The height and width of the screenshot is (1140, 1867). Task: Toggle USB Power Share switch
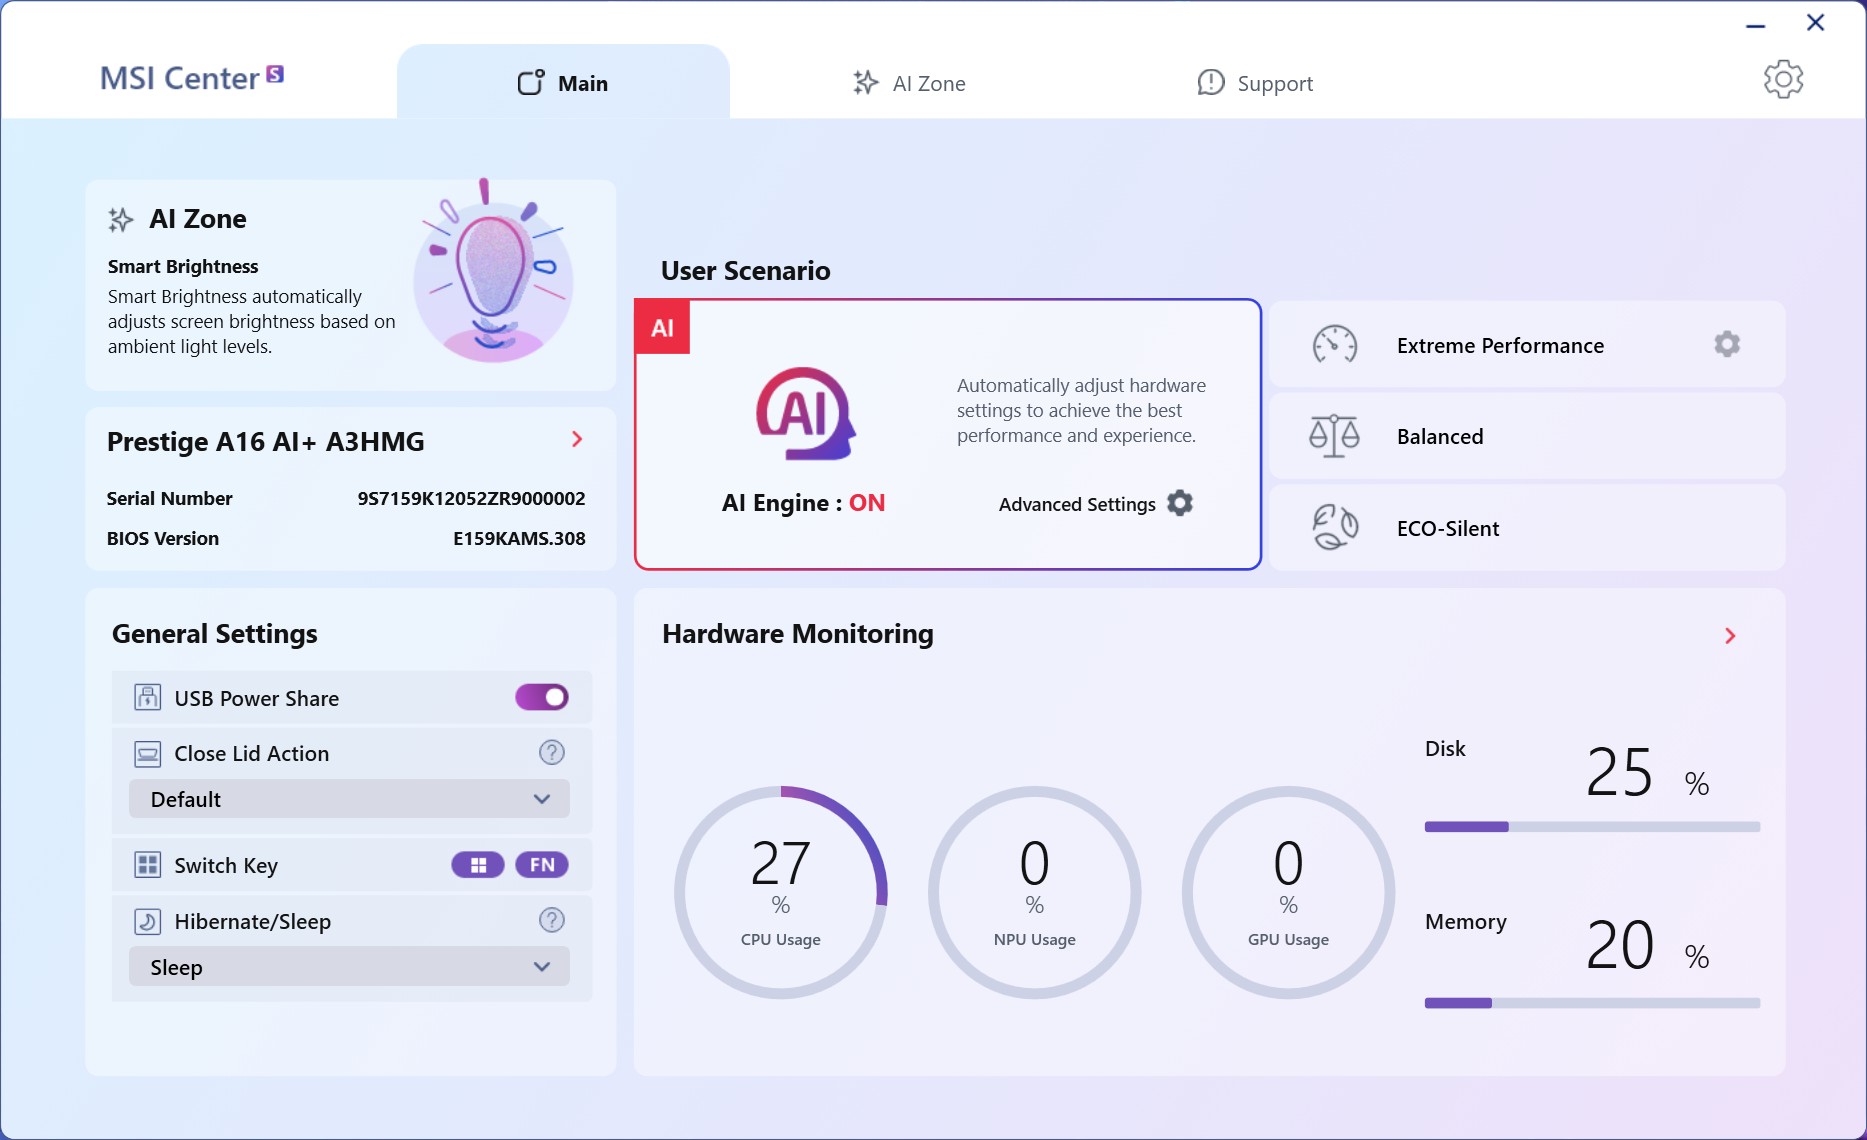click(542, 697)
